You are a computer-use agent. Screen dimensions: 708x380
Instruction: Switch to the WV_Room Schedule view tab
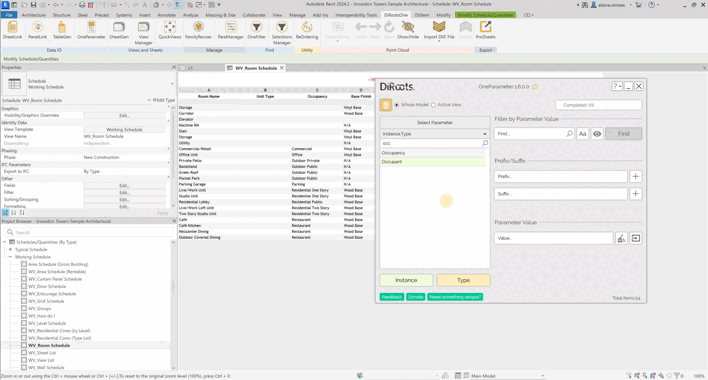coord(256,68)
